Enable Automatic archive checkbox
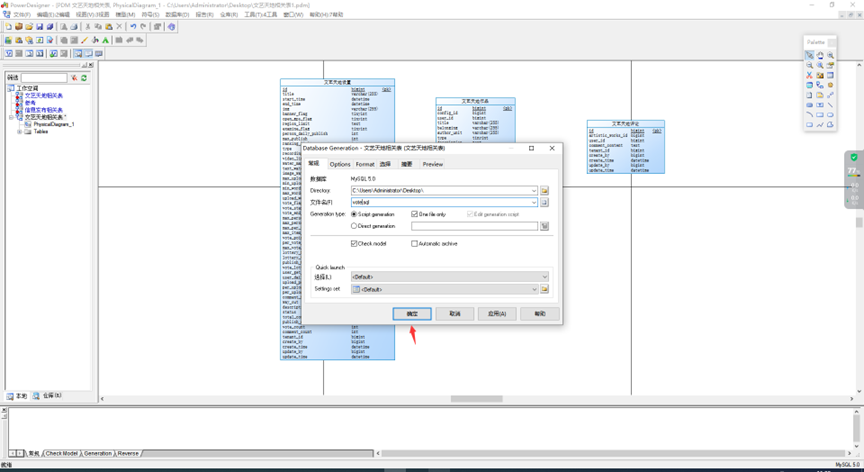Viewport: 864px width, 472px height. coord(414,243)
